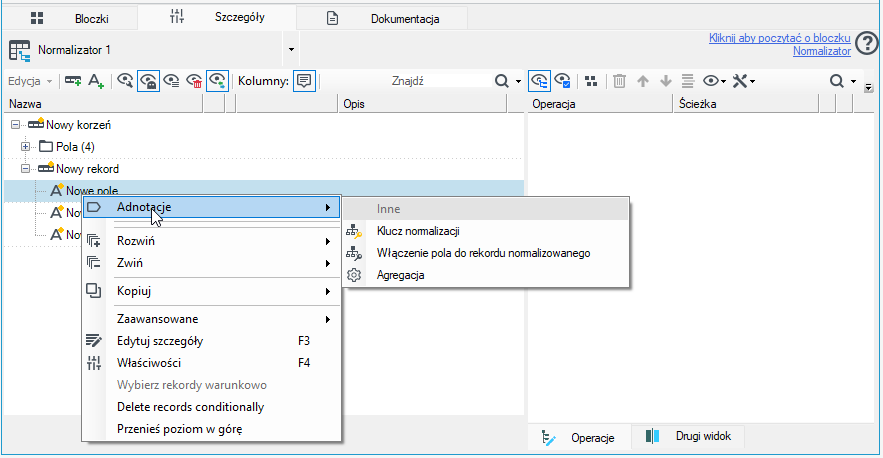Switch to the Dokumentacja tab
The height and width of the screenshot is (458, 883).
382,19
